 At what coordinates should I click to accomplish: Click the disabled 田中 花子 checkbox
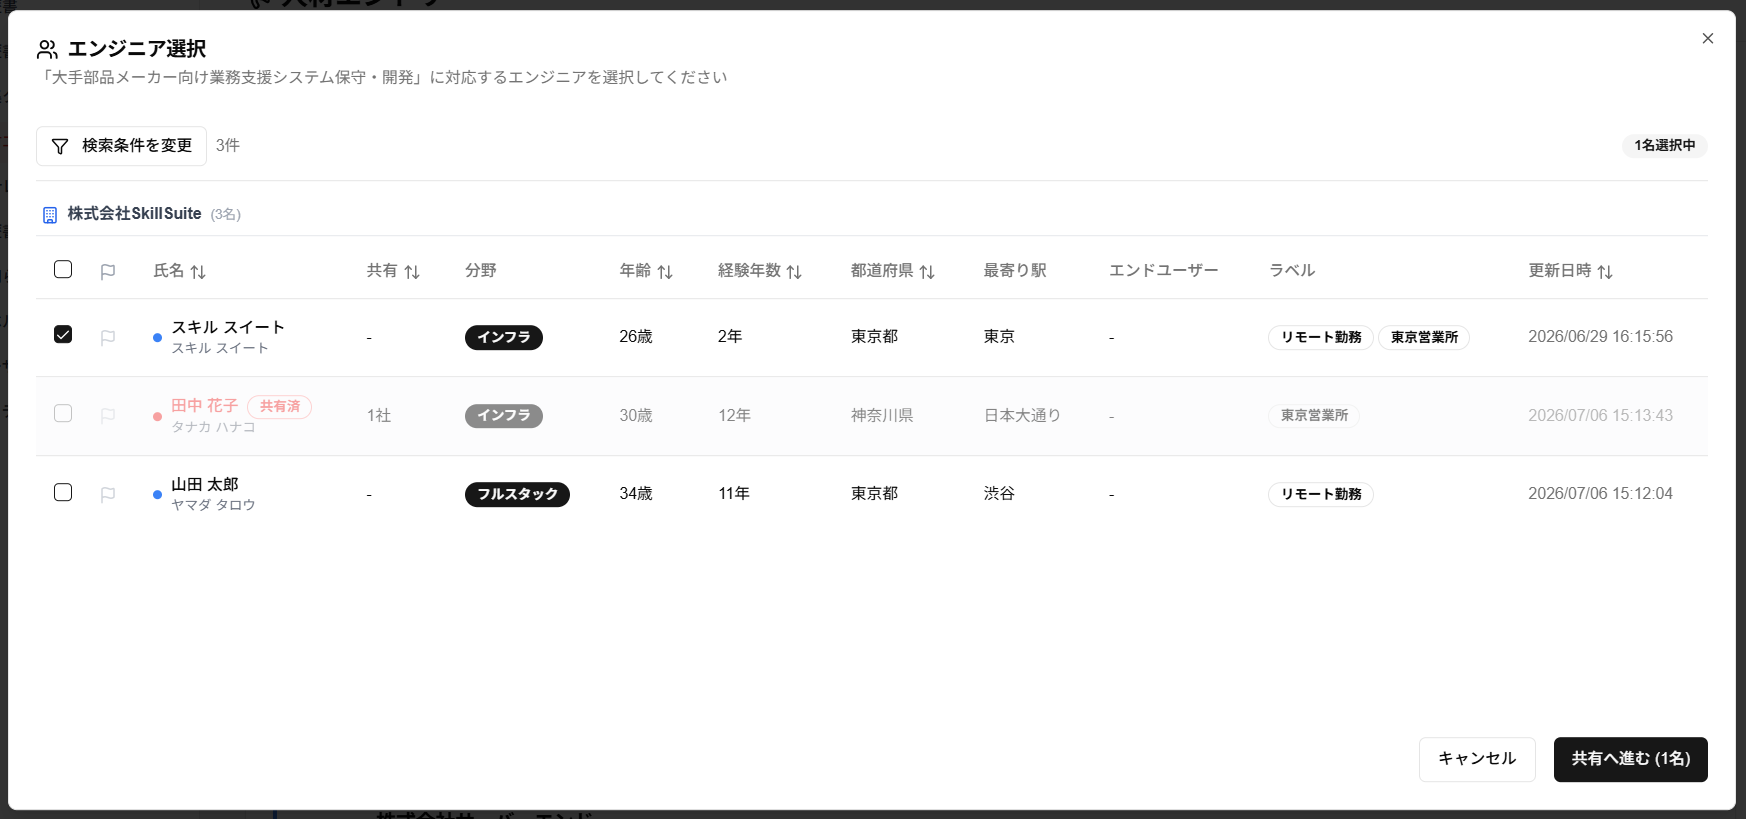pos(63,413)
